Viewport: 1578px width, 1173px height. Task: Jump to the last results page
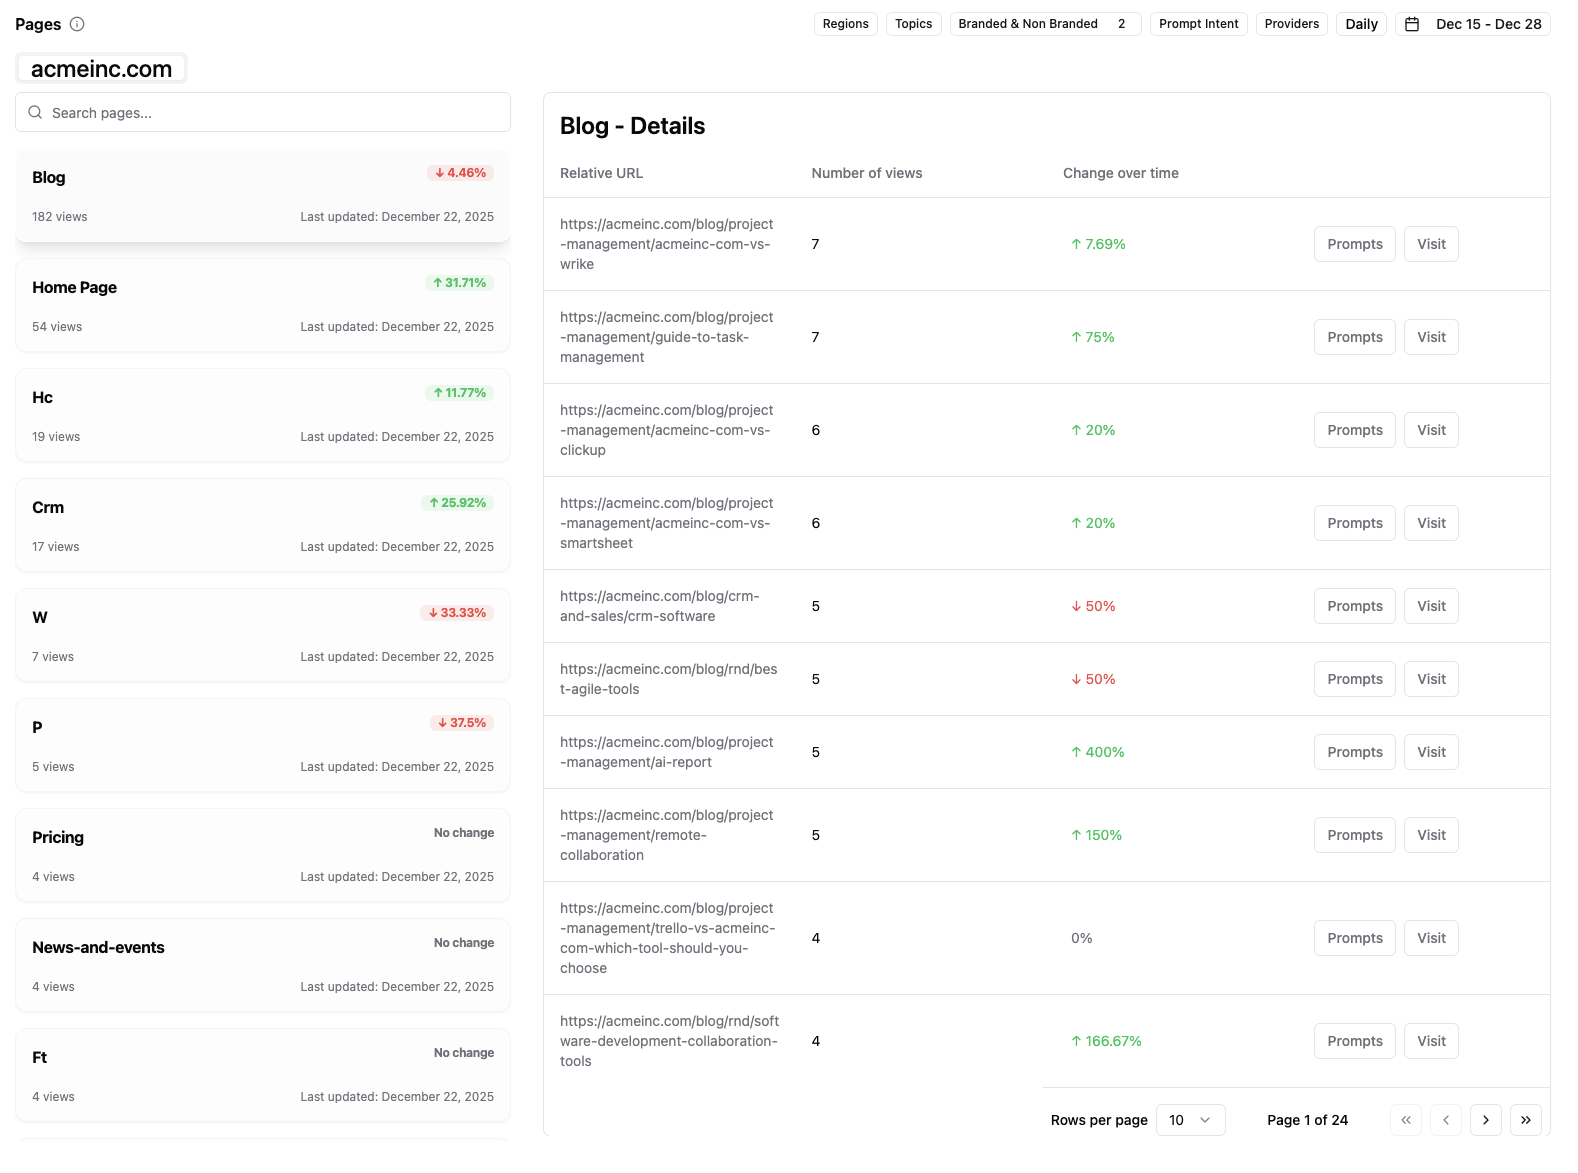pos(1525,1120)
